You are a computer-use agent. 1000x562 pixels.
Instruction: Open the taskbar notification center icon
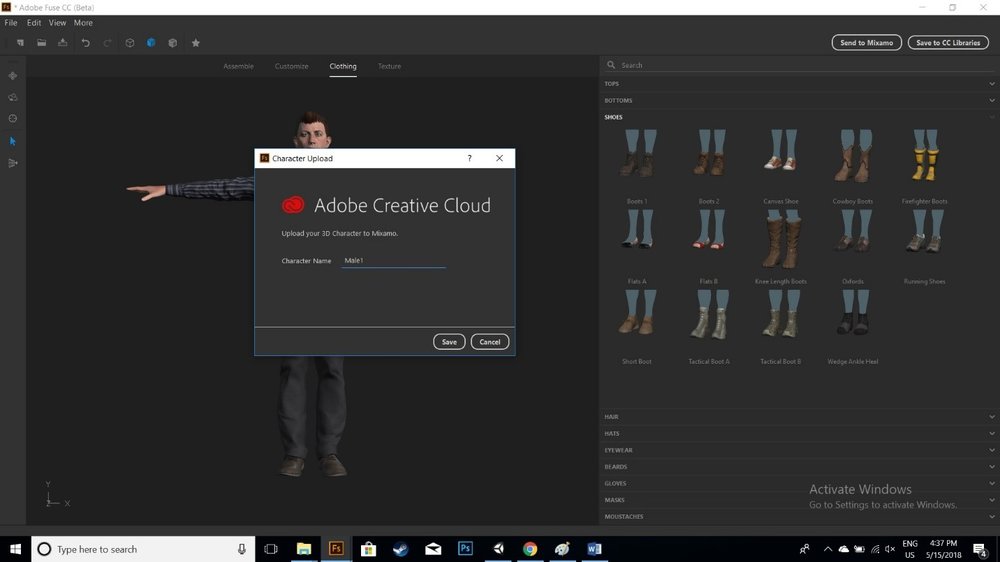click(x=980, y=549)
